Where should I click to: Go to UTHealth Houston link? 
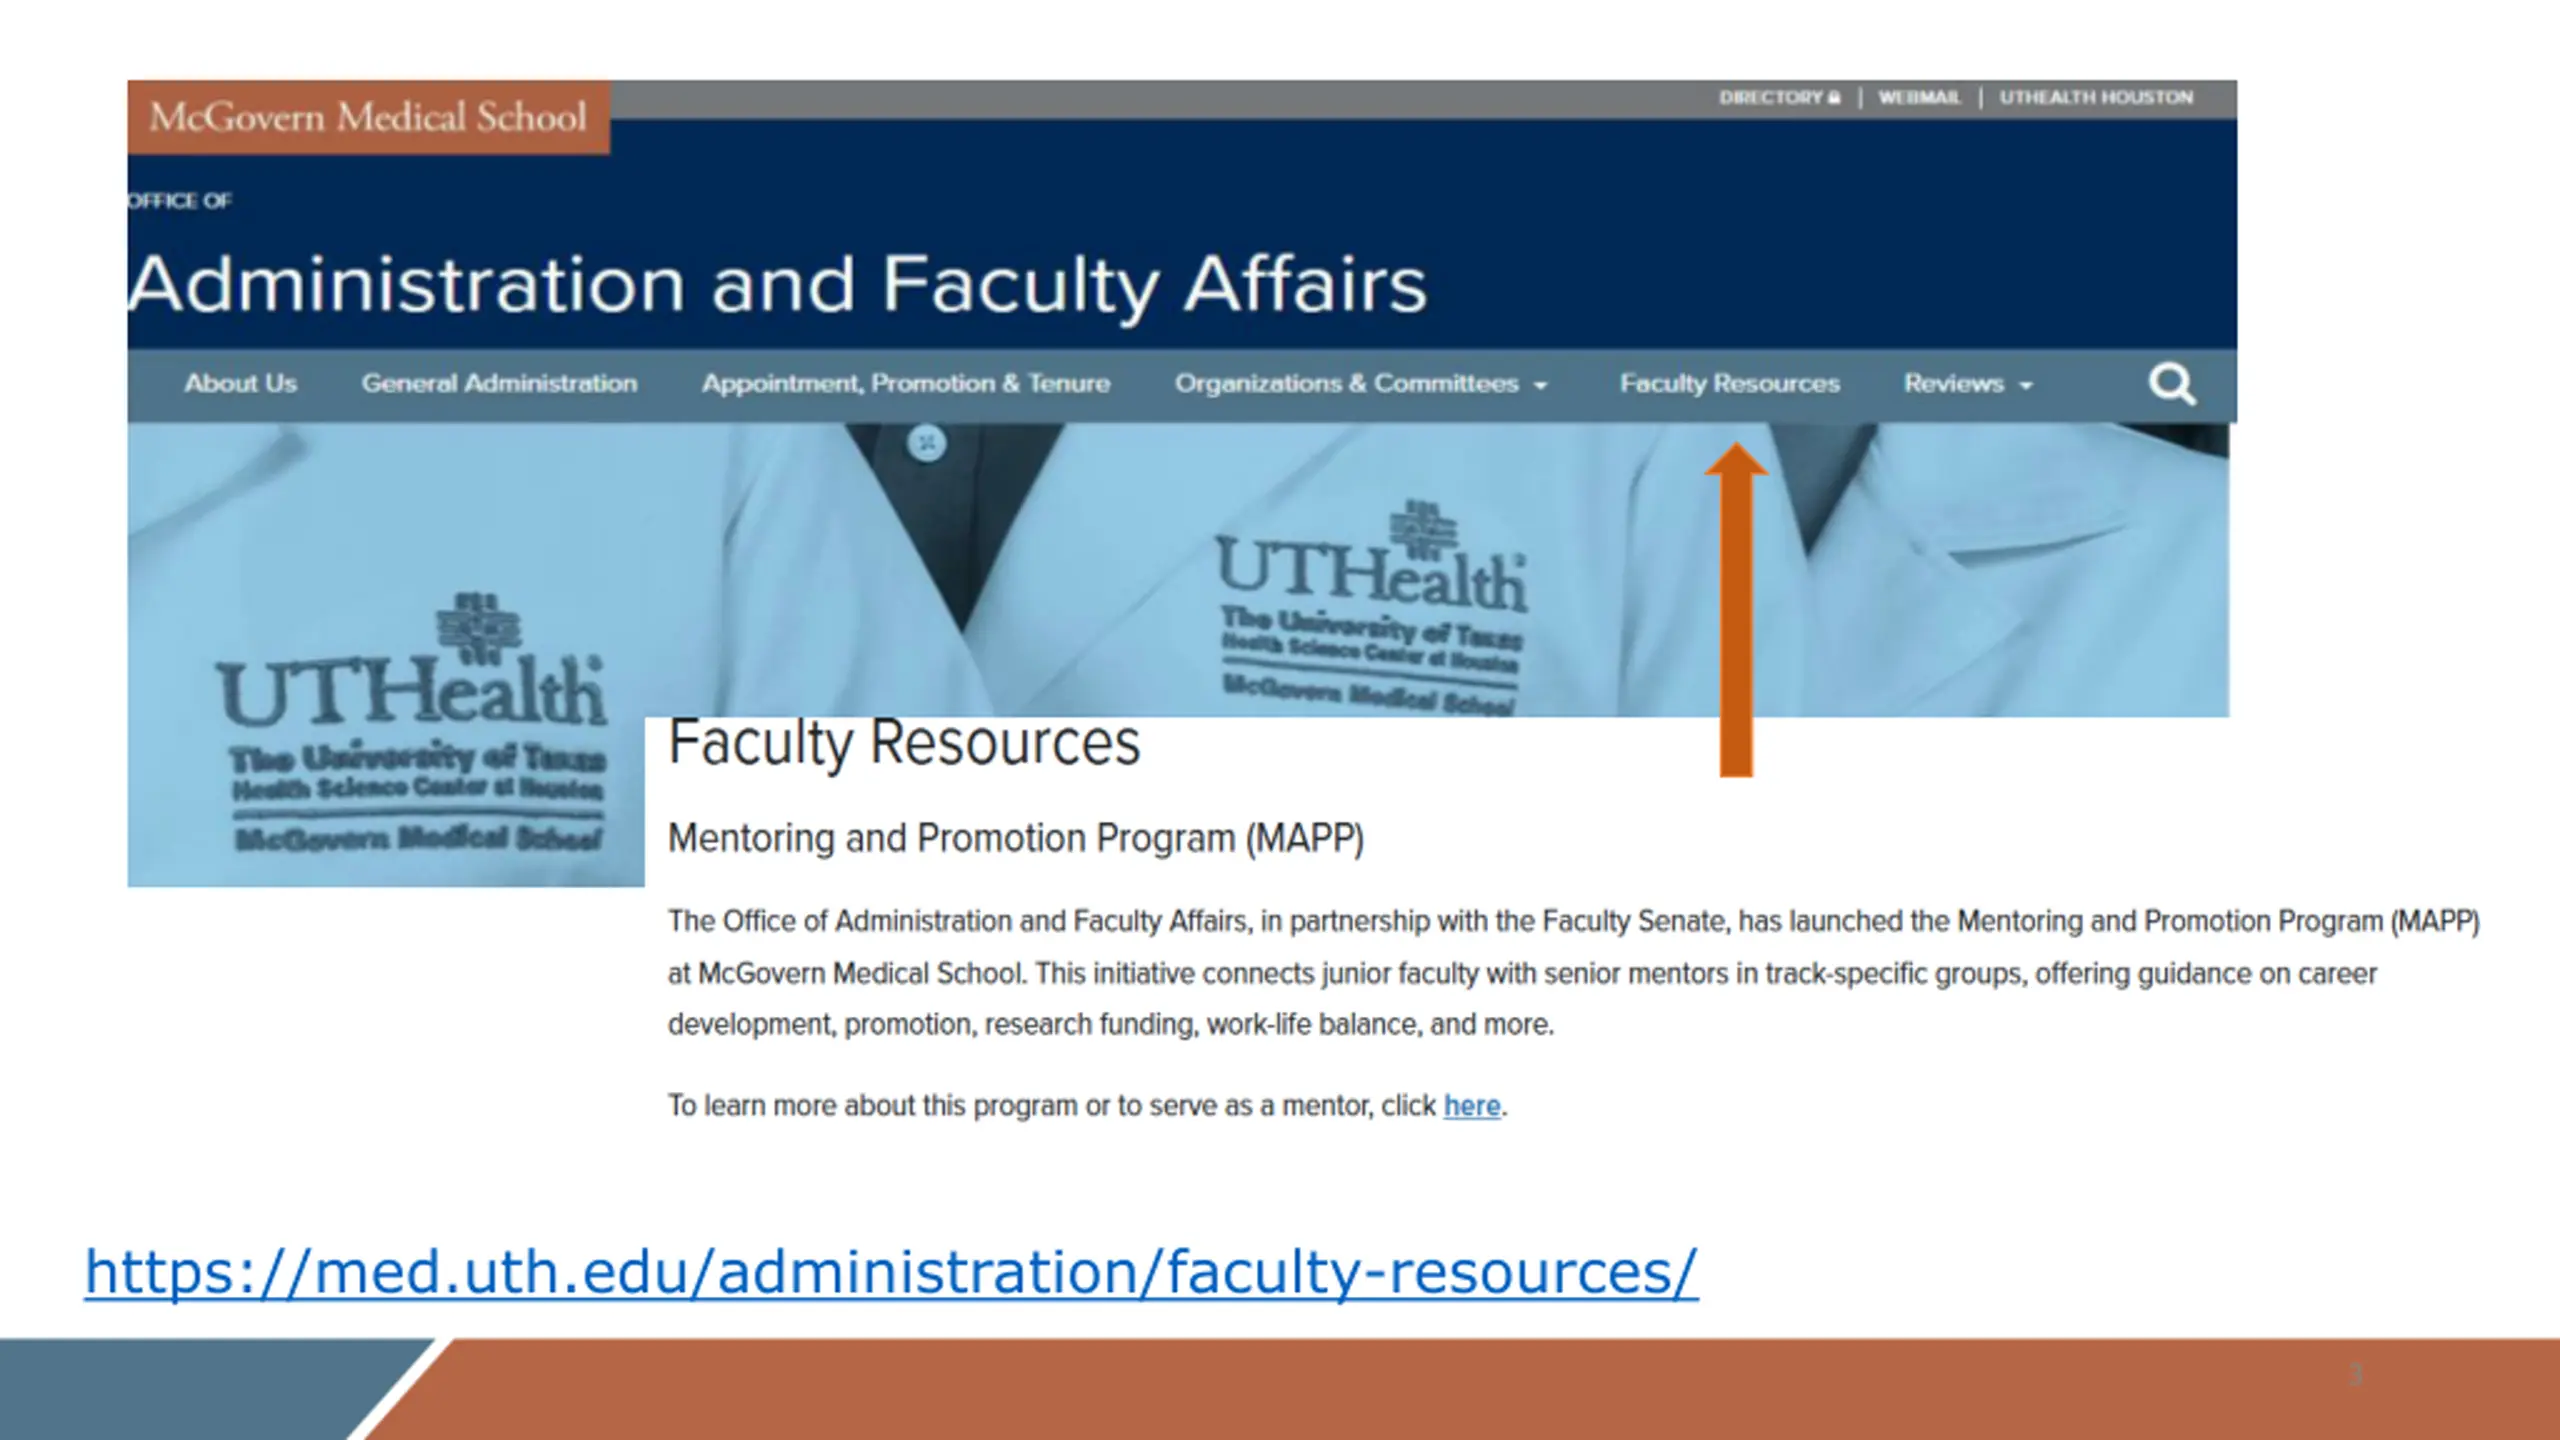[x=2096, y=97]
